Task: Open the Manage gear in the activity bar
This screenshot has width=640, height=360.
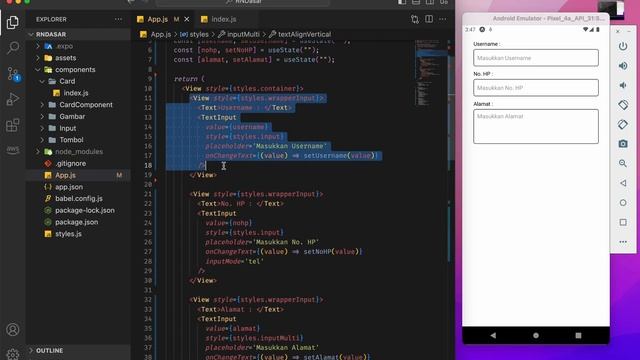Action: point(13,354)
